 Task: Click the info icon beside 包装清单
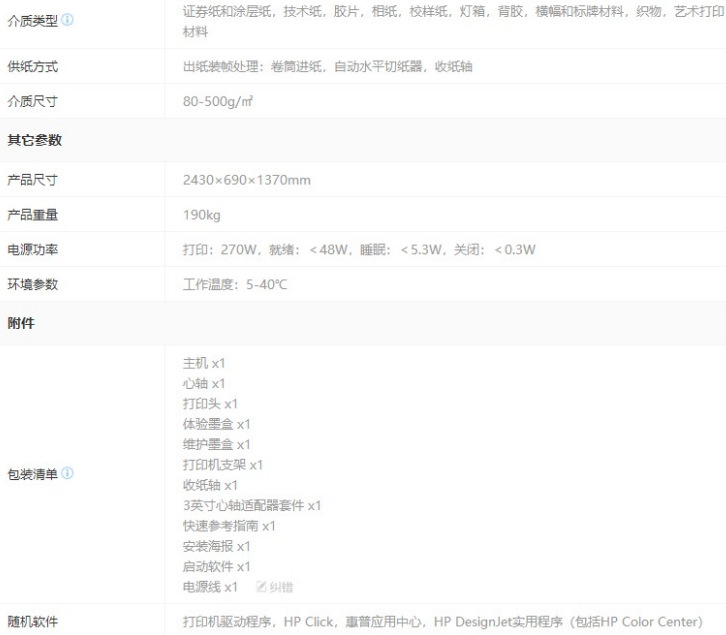(x=67, y=473)
